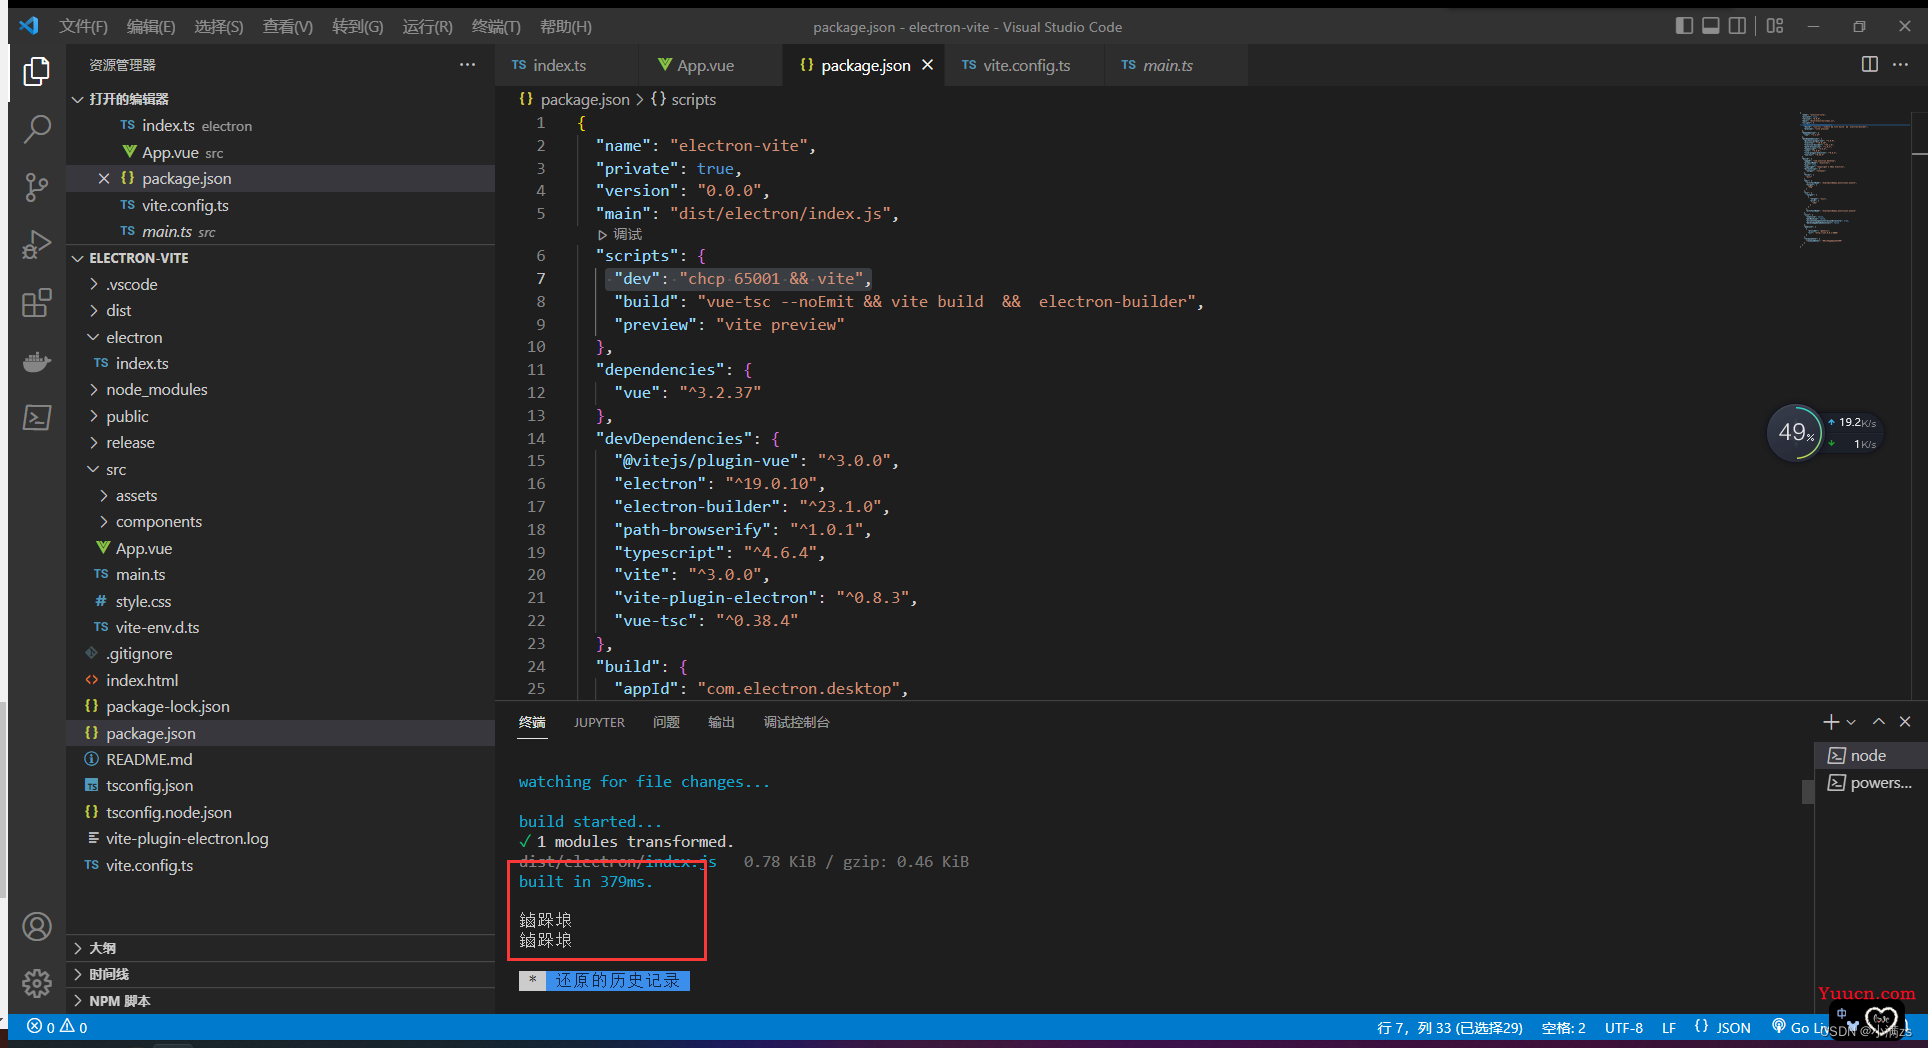Open the 查看(V) menu
1928x1048 pixels.
click(x=288, y=27)
